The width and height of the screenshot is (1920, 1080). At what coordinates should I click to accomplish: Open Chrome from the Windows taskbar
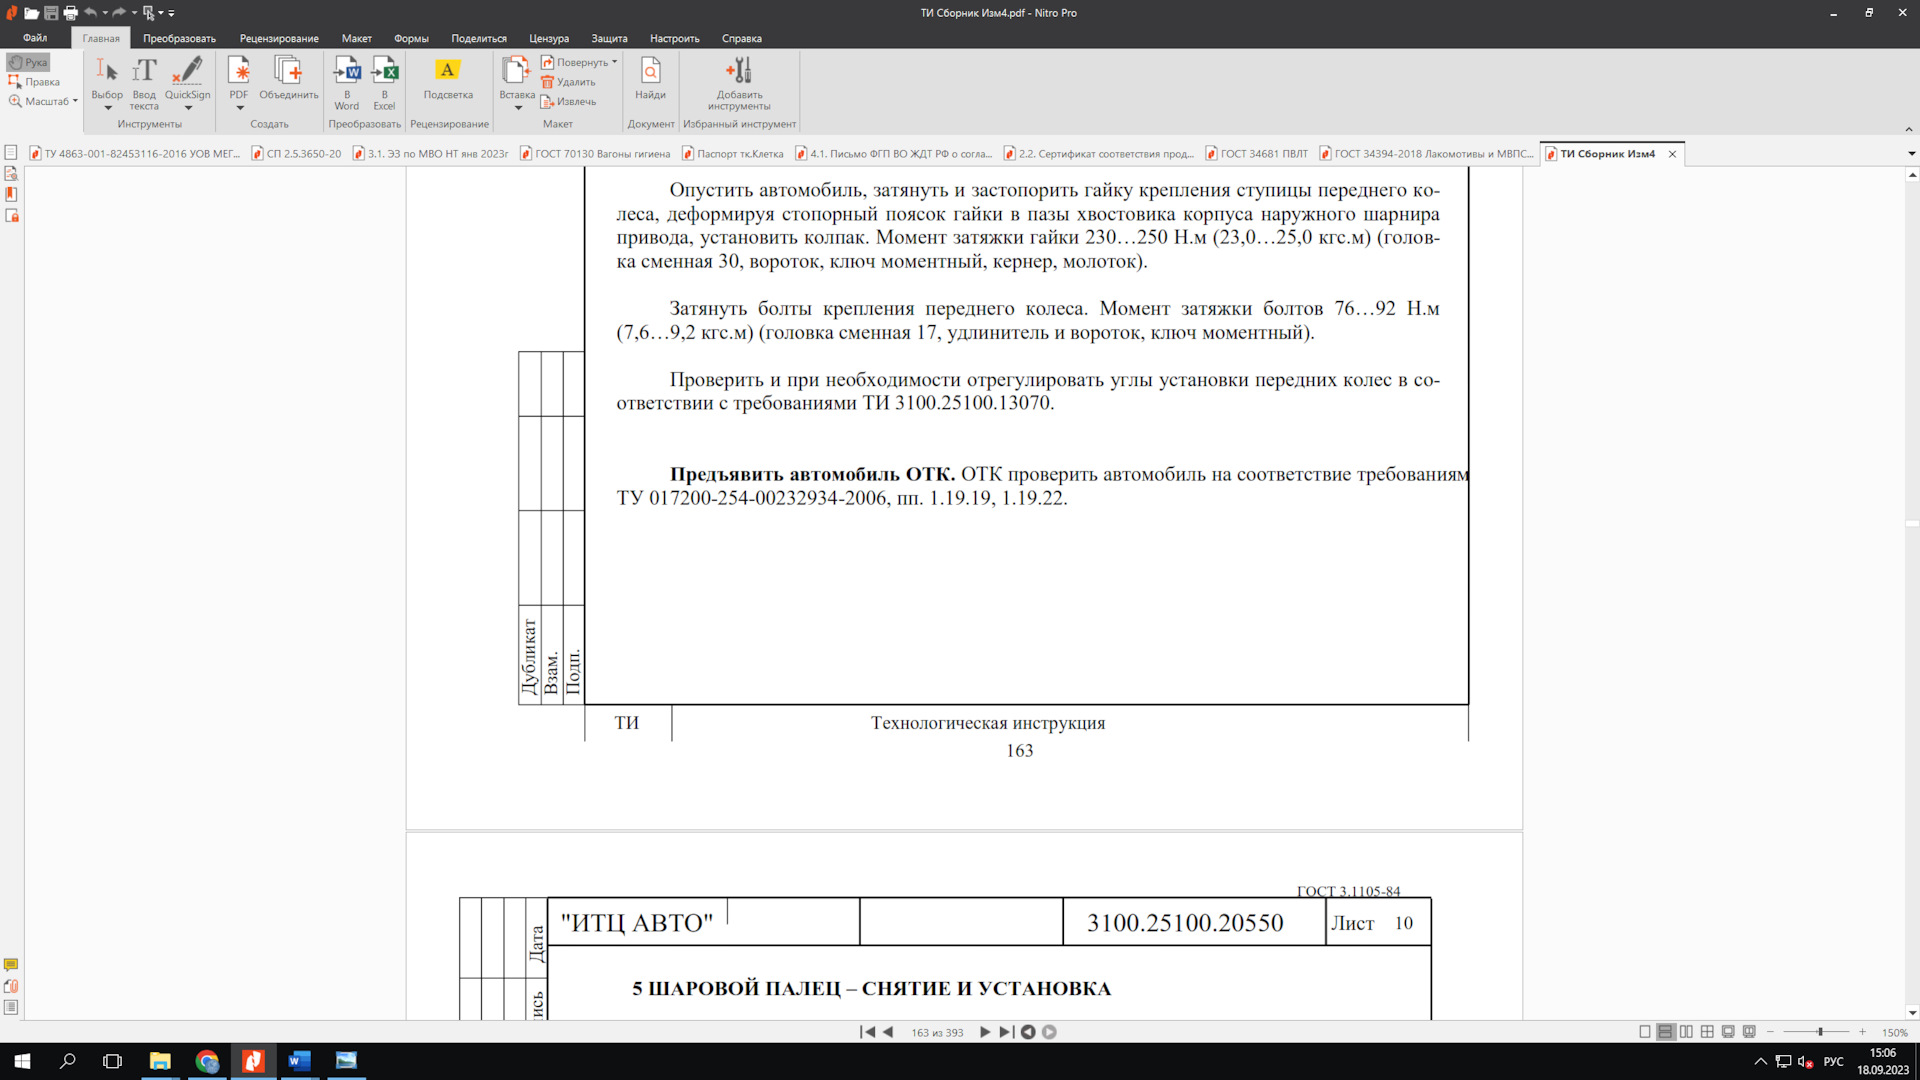pyautogui.click(x=207, y=1060)
